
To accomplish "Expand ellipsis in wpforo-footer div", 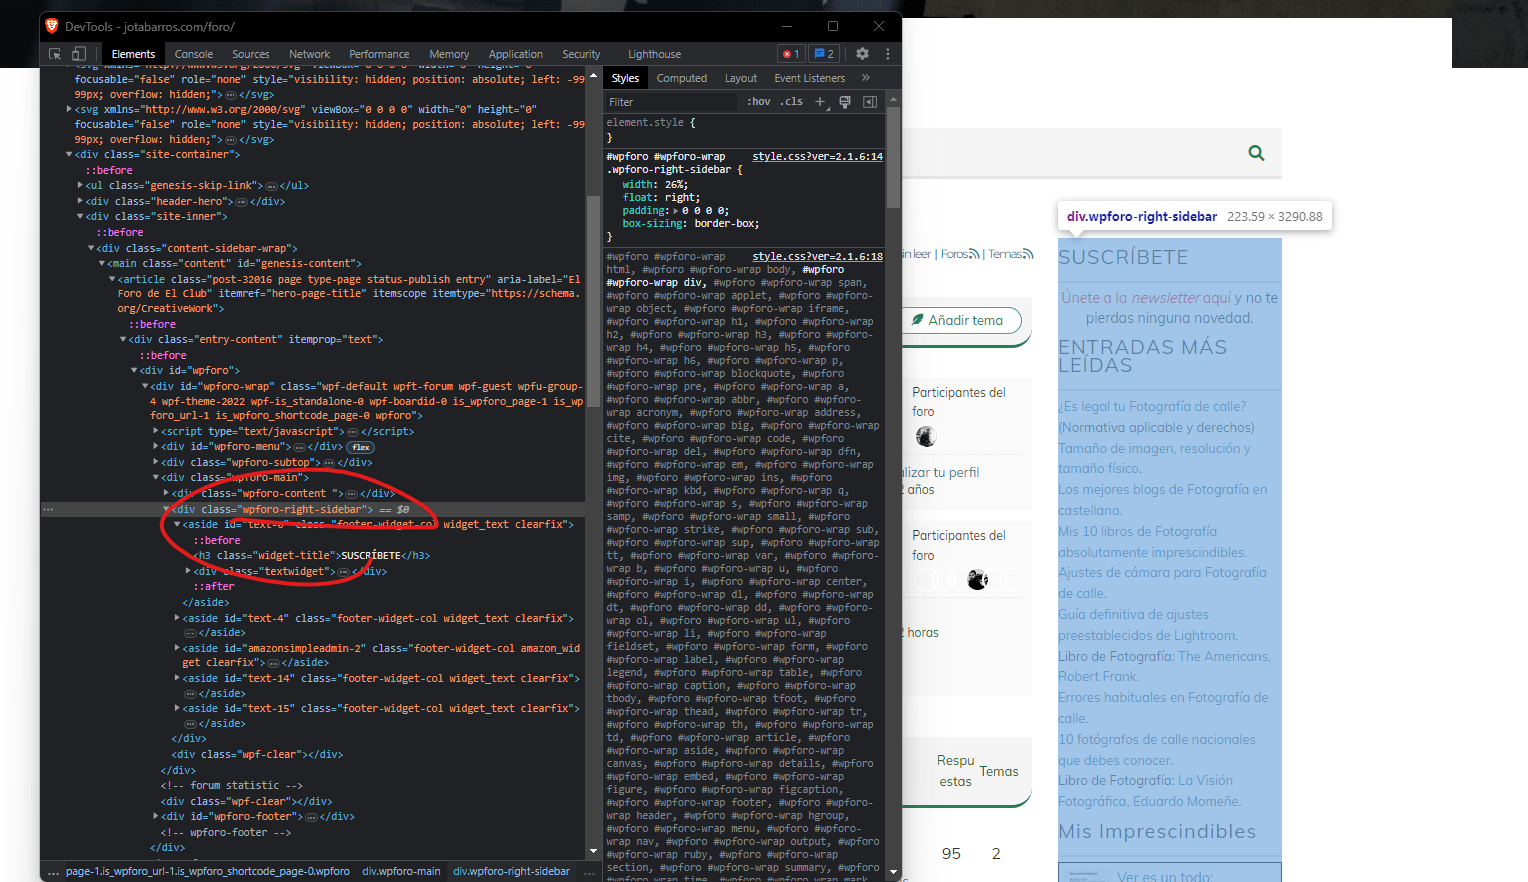I will coord(311,817).
